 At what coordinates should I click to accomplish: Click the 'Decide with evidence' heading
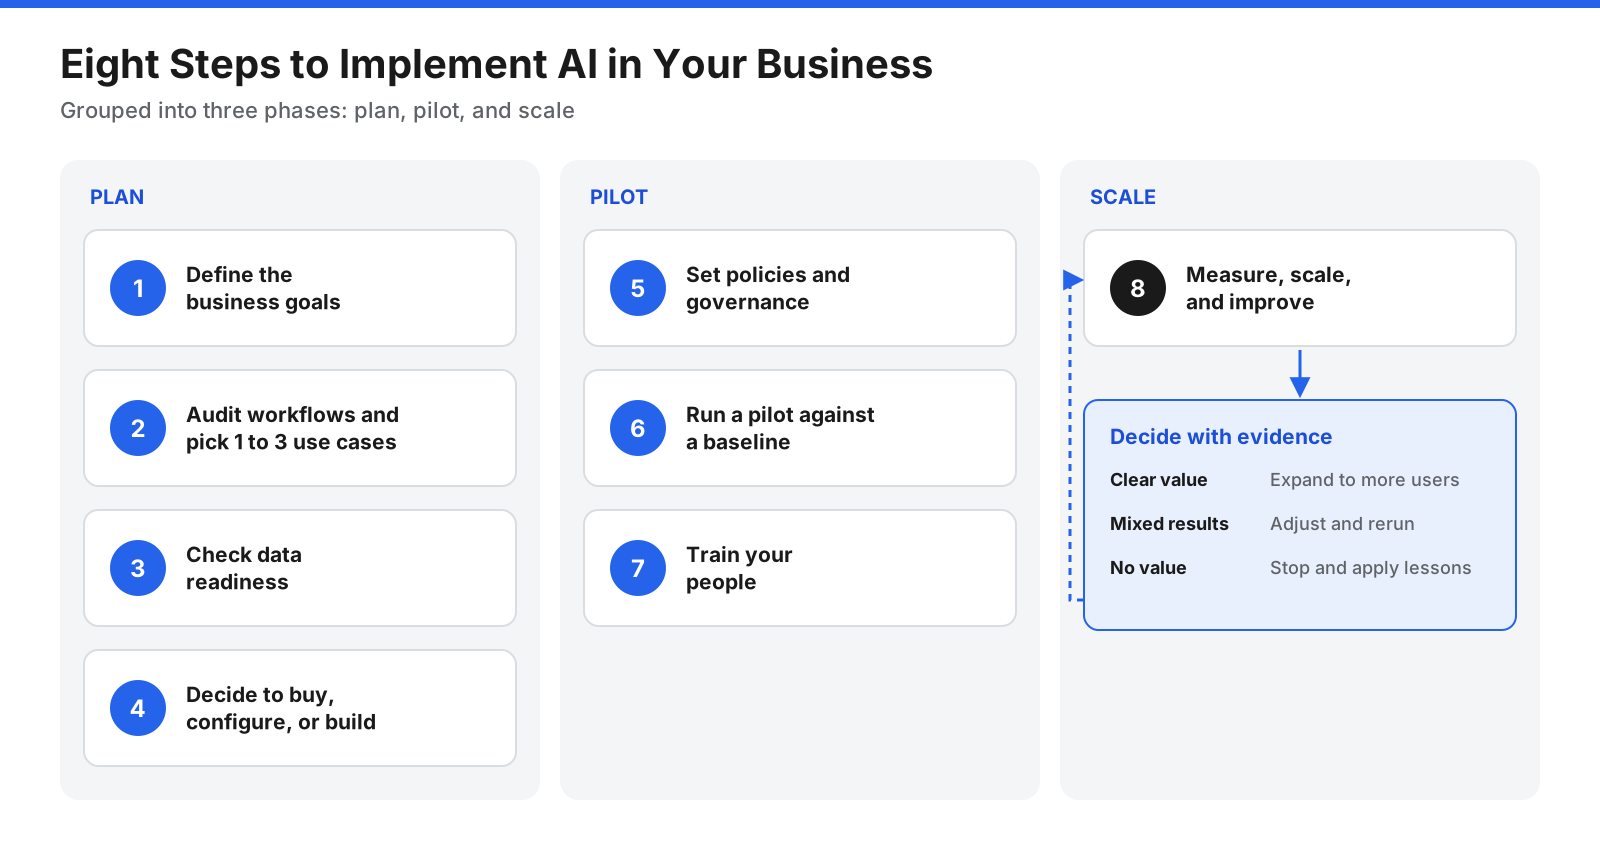(1221, 437)
